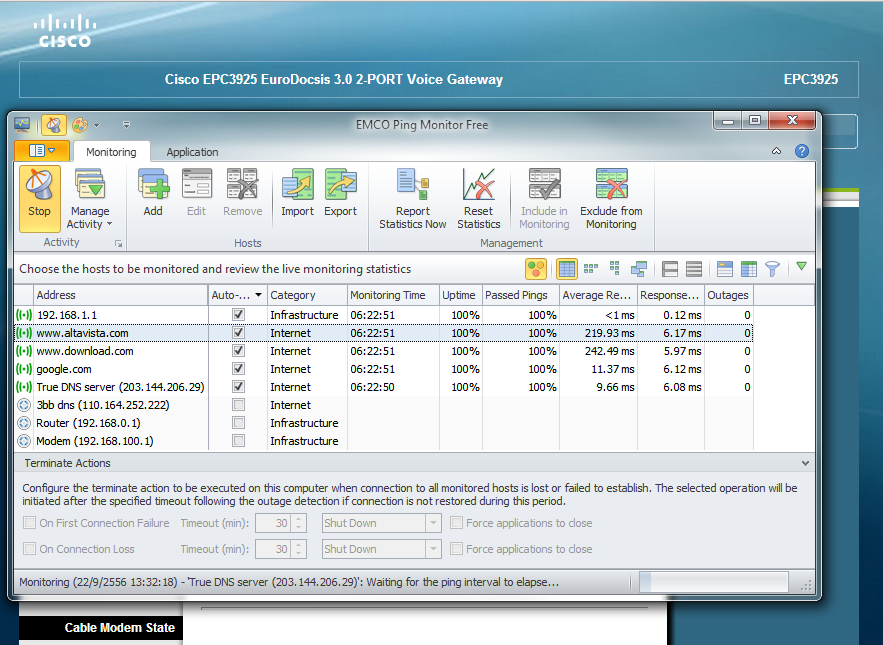883x645 pixels.
Task: Click the Import hosts icon
Action: [x=297, y=187]
